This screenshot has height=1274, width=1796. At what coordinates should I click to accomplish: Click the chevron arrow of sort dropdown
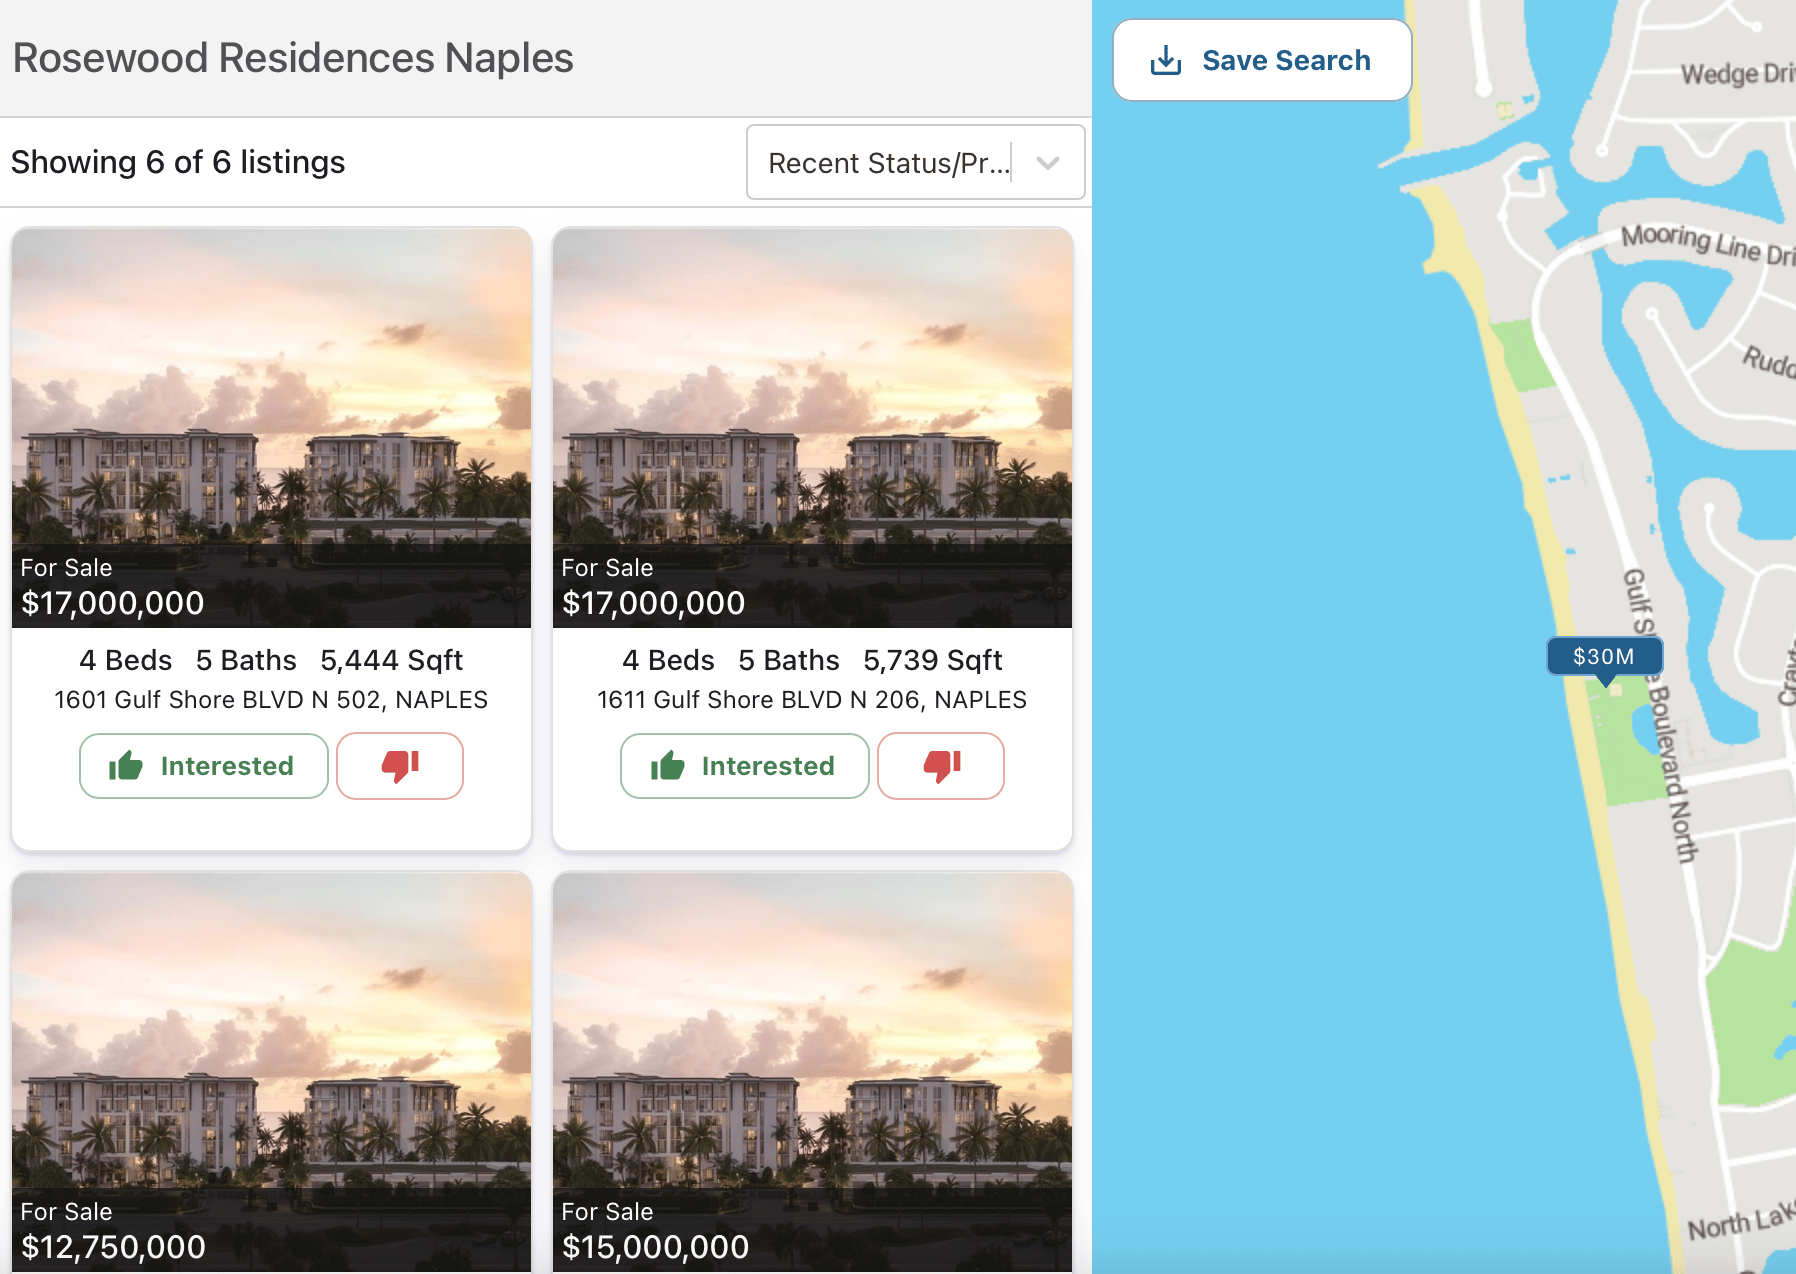[x=1048, y=163]
